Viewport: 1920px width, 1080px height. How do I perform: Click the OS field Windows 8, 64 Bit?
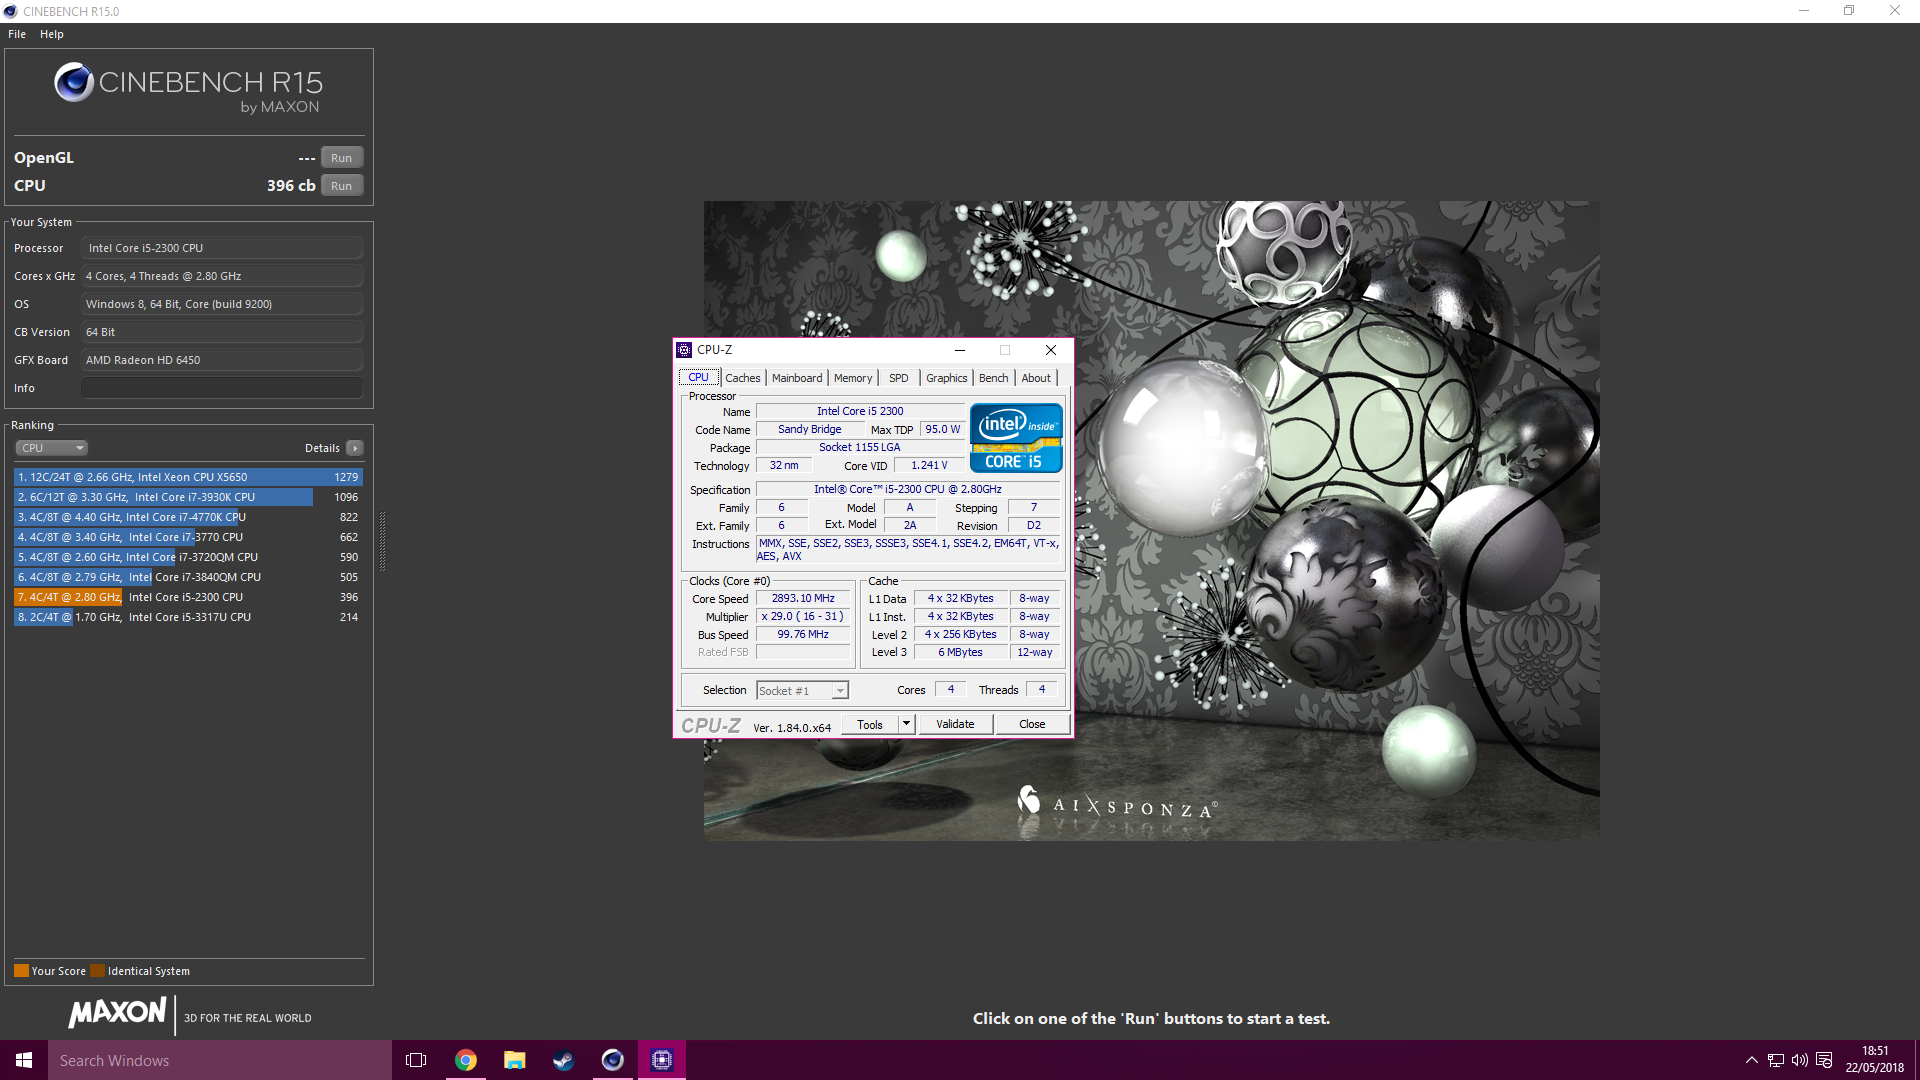(x=222, y=304)
